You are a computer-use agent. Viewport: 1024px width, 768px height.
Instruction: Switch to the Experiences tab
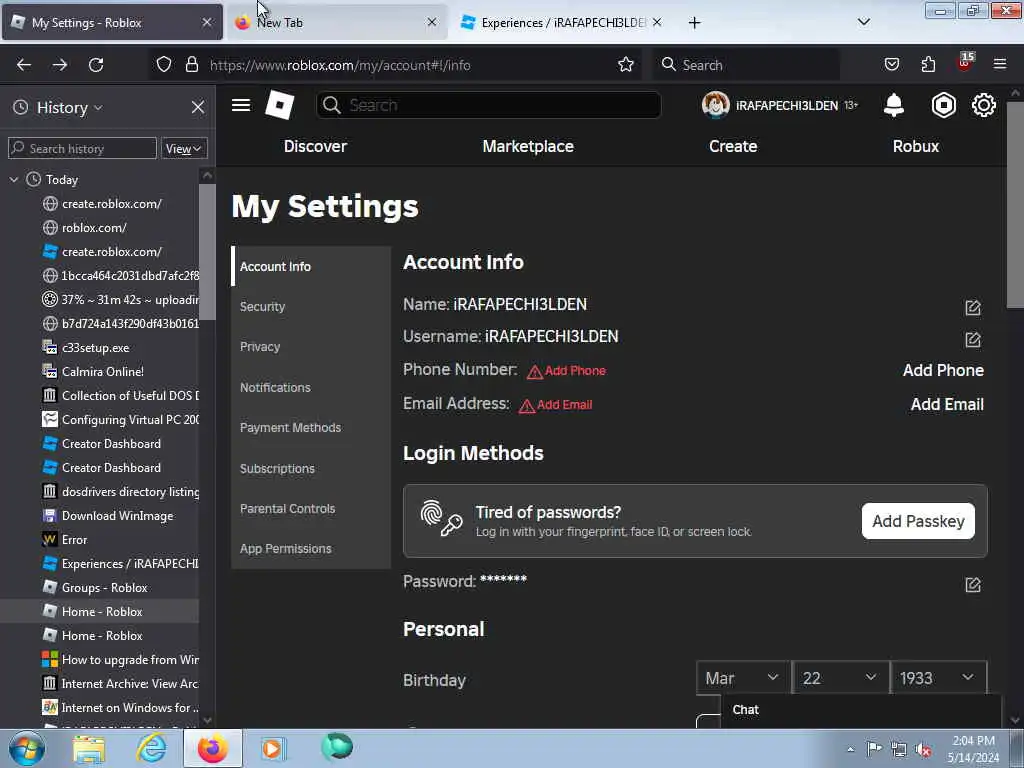[562, 22]
